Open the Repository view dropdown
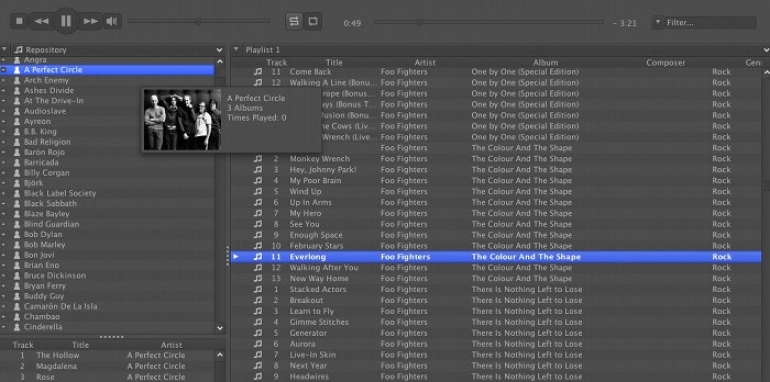770x382 pixels. [219, 50]
